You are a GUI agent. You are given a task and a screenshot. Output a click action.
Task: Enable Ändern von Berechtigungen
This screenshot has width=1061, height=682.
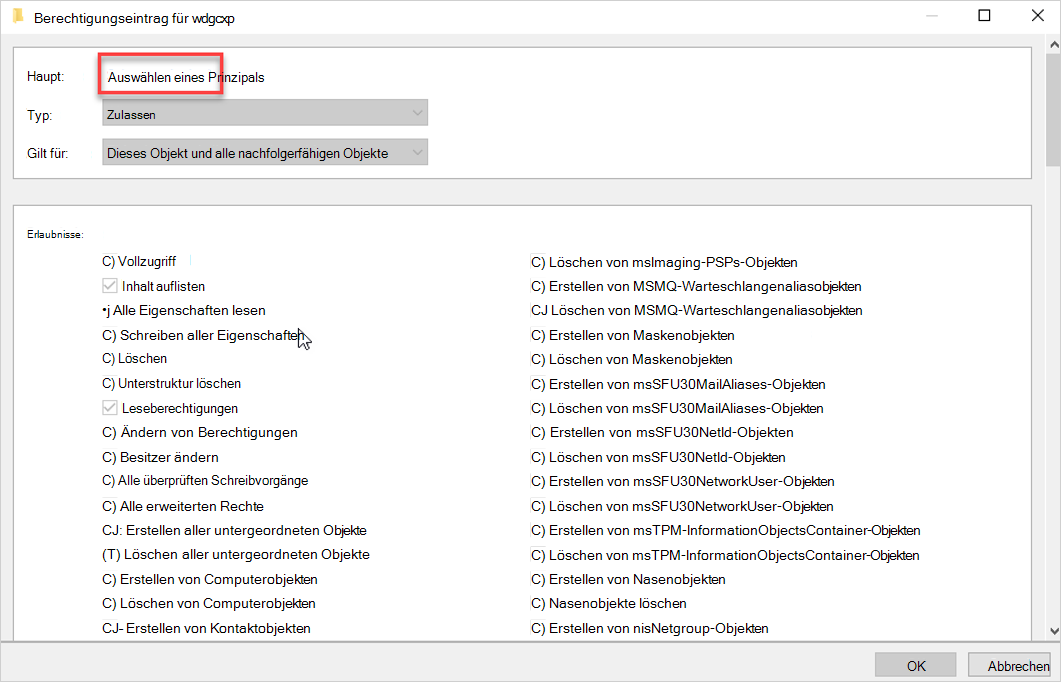[x=107, y=432]
